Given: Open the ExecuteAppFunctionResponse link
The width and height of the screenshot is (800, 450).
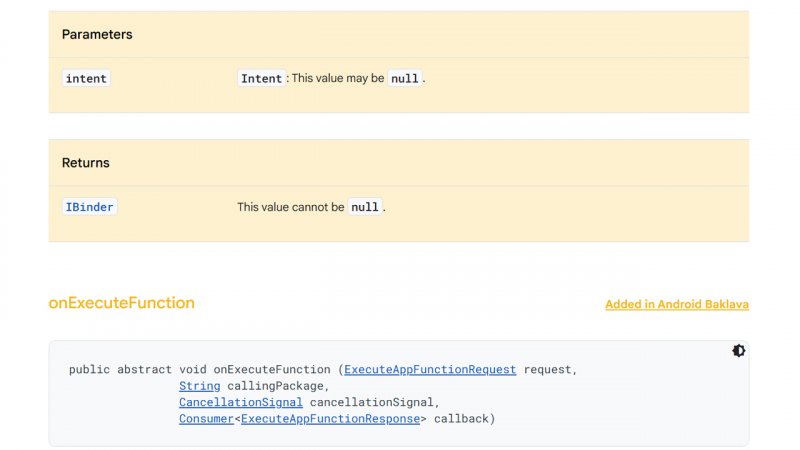Looking at the screenshot, I should [330, 419].
